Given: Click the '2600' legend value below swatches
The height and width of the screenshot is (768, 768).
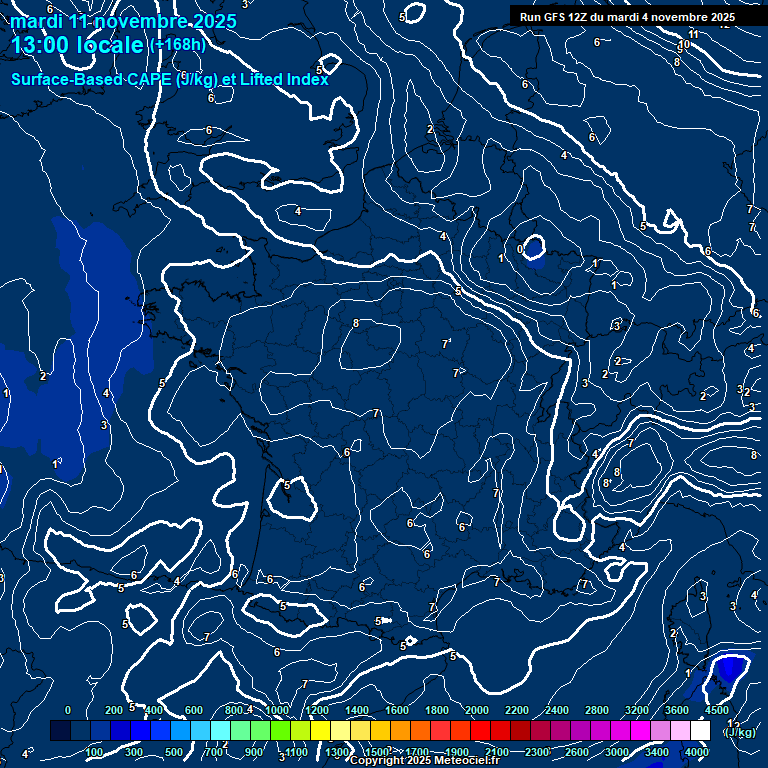Looking at the screenshot, I should (x=576, y=752).
